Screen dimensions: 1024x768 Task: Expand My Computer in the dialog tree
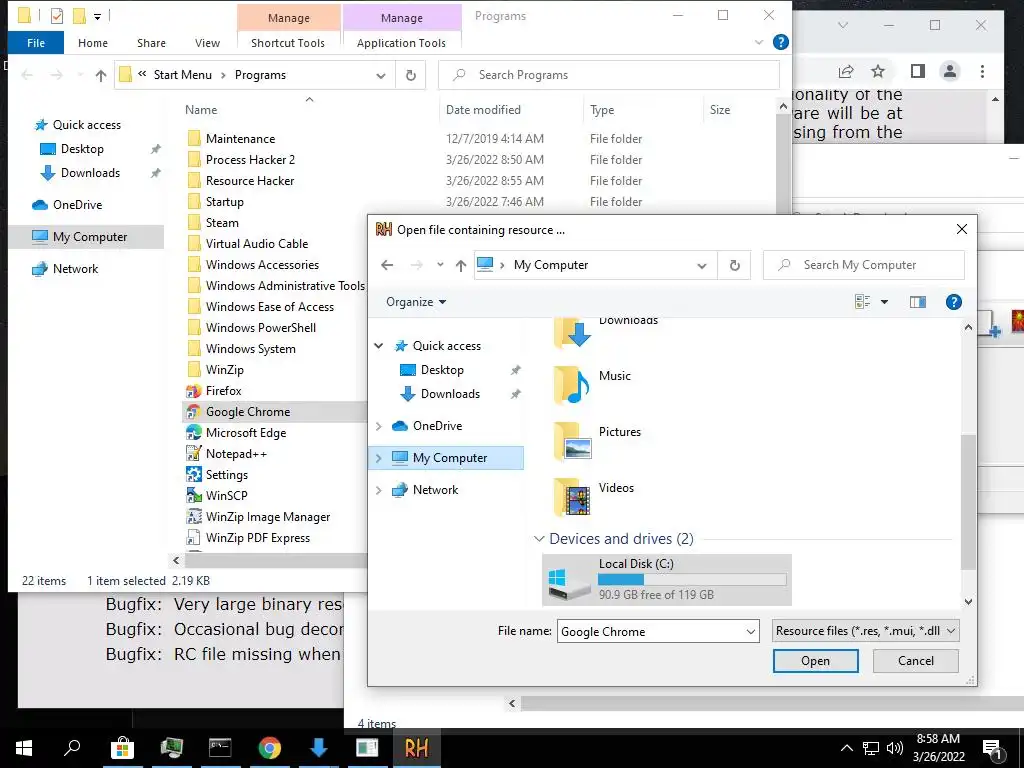tap(379, 458)
